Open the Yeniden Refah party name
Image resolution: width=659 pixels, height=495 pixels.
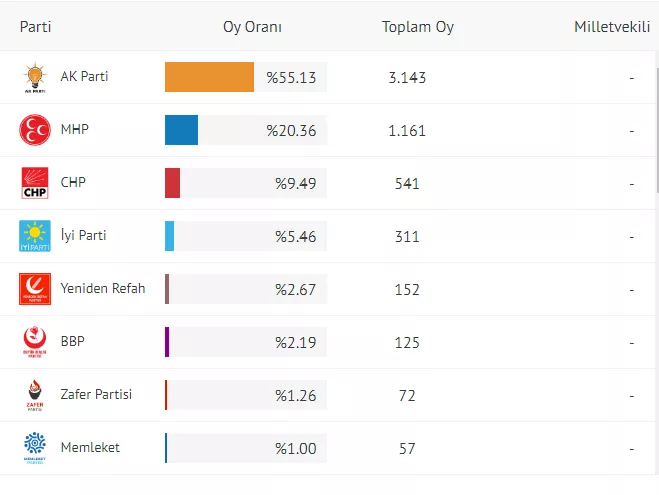(103, 289)
